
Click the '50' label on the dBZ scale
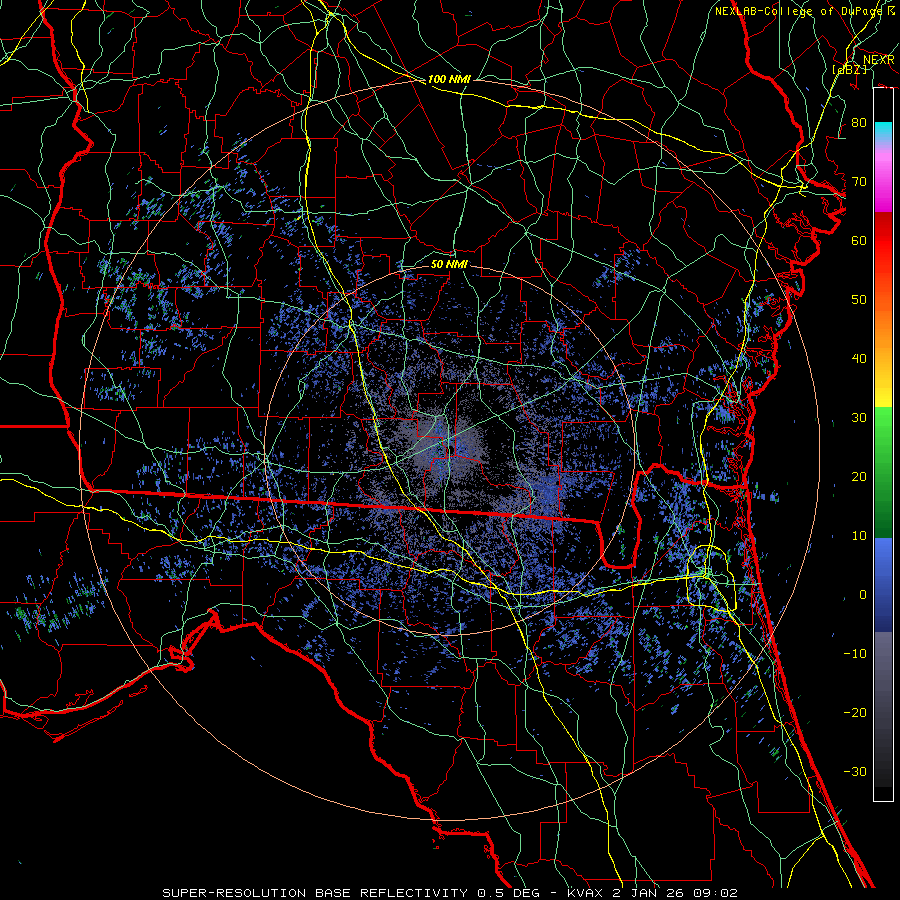(859, 300)
